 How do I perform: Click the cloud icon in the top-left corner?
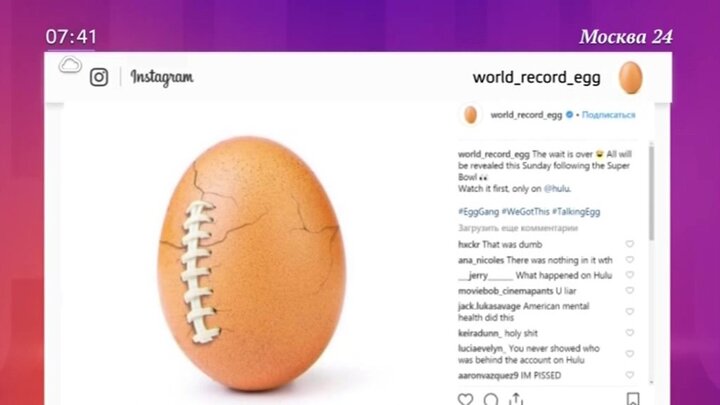(70, 65)
